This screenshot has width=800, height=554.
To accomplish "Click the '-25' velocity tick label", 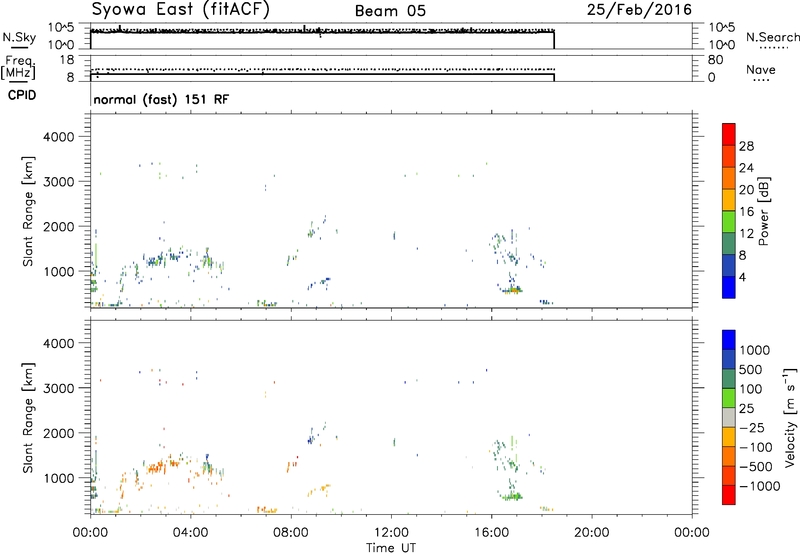I will click(x=752, y=428).
